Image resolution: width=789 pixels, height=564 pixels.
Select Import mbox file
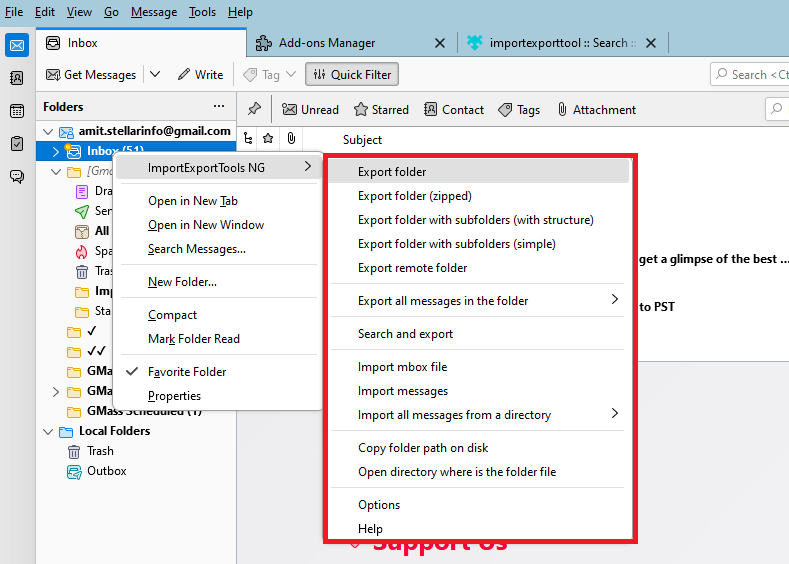[x=479, y=367]
